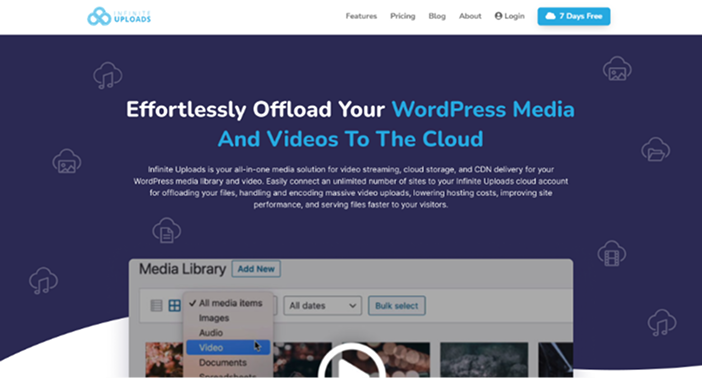The height and width of the screenshot is (378, 702).
Task: Click the document cloud icon
Action: pos(167,230)
